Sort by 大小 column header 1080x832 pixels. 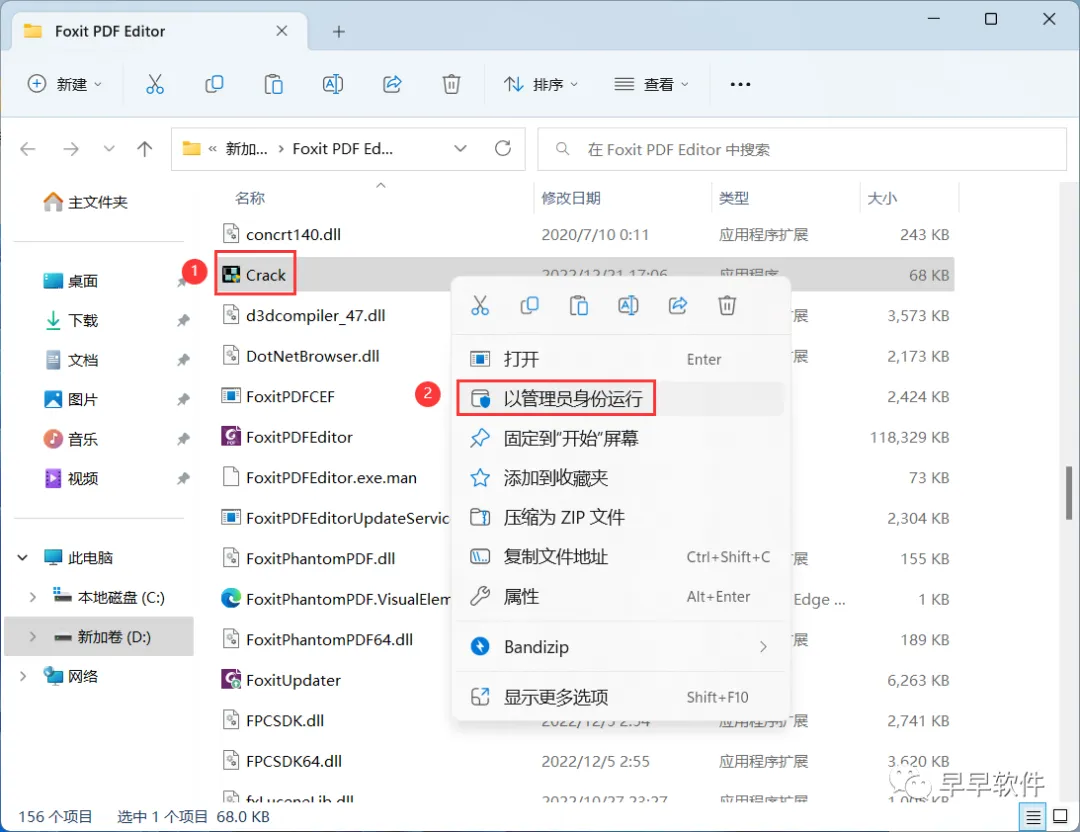click(x=882, y=198)
